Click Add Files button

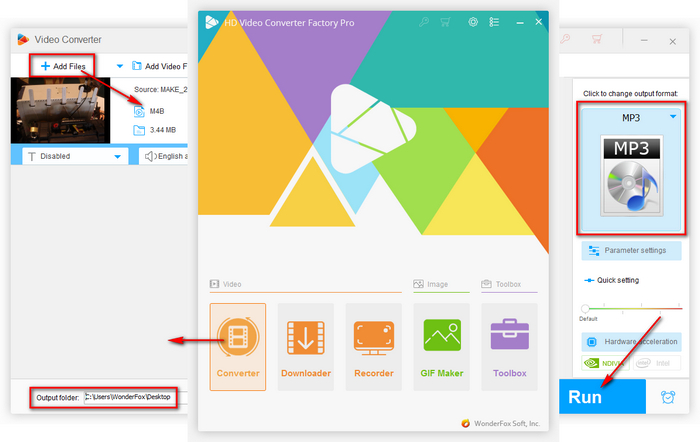(x=62, y=66)
